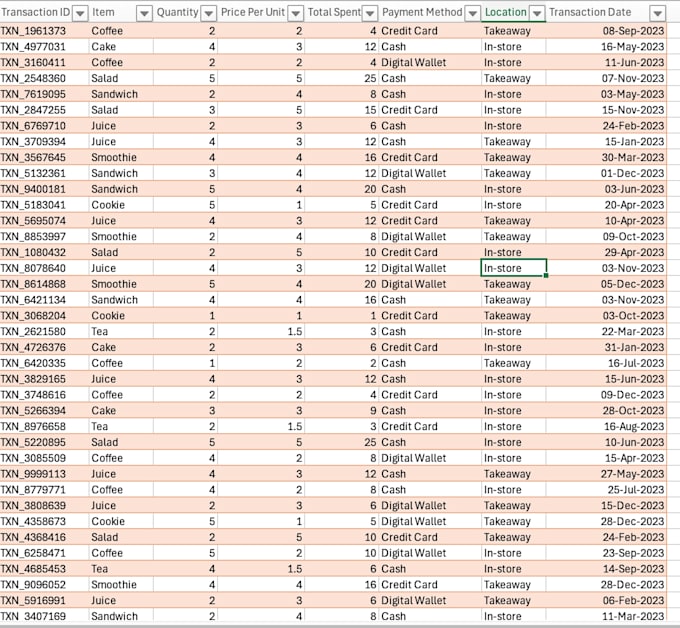Image resolution: width=680 pixels, height=628 pixels.
Task: Select the date cell 23-Sep-2023
Action: pyautogui.click(x=606, y=553)
